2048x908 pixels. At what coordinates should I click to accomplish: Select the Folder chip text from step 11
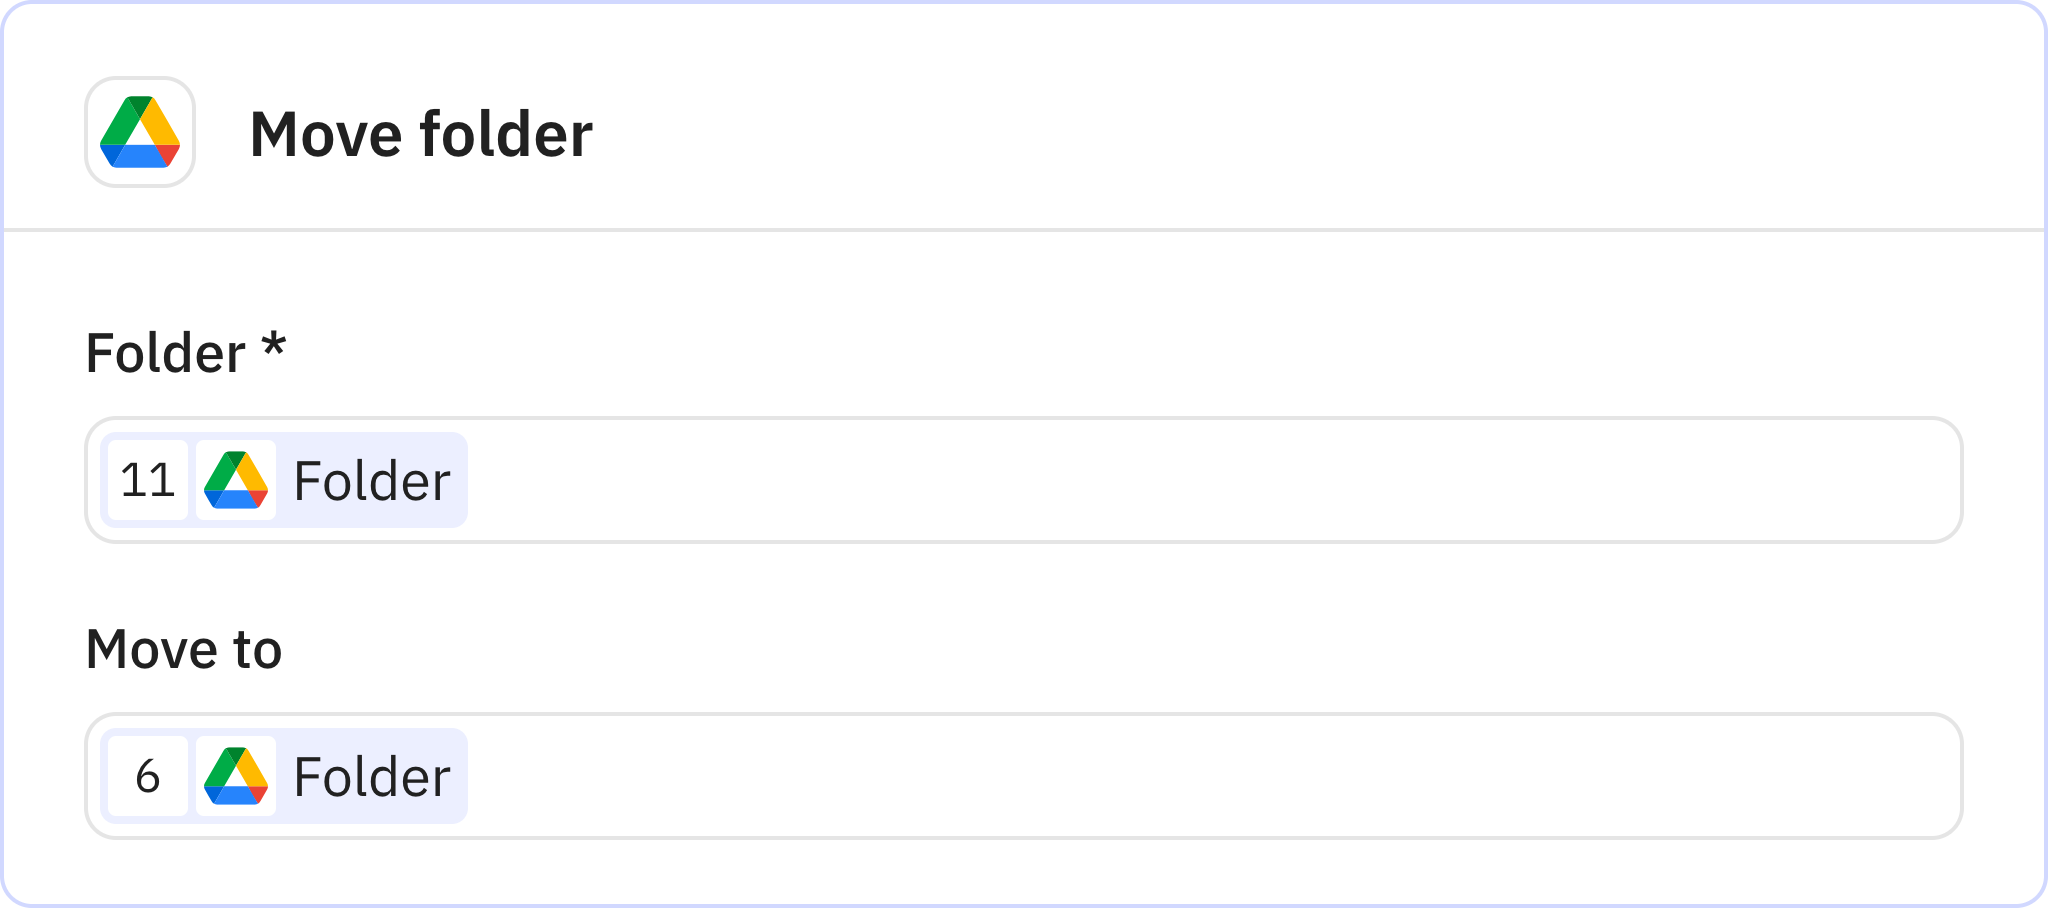tap(371, 481)
